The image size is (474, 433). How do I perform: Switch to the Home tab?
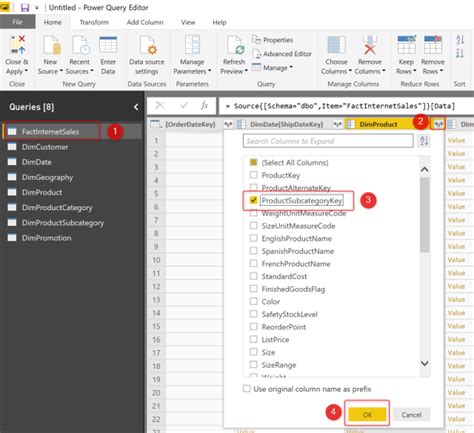coord(53,22)
